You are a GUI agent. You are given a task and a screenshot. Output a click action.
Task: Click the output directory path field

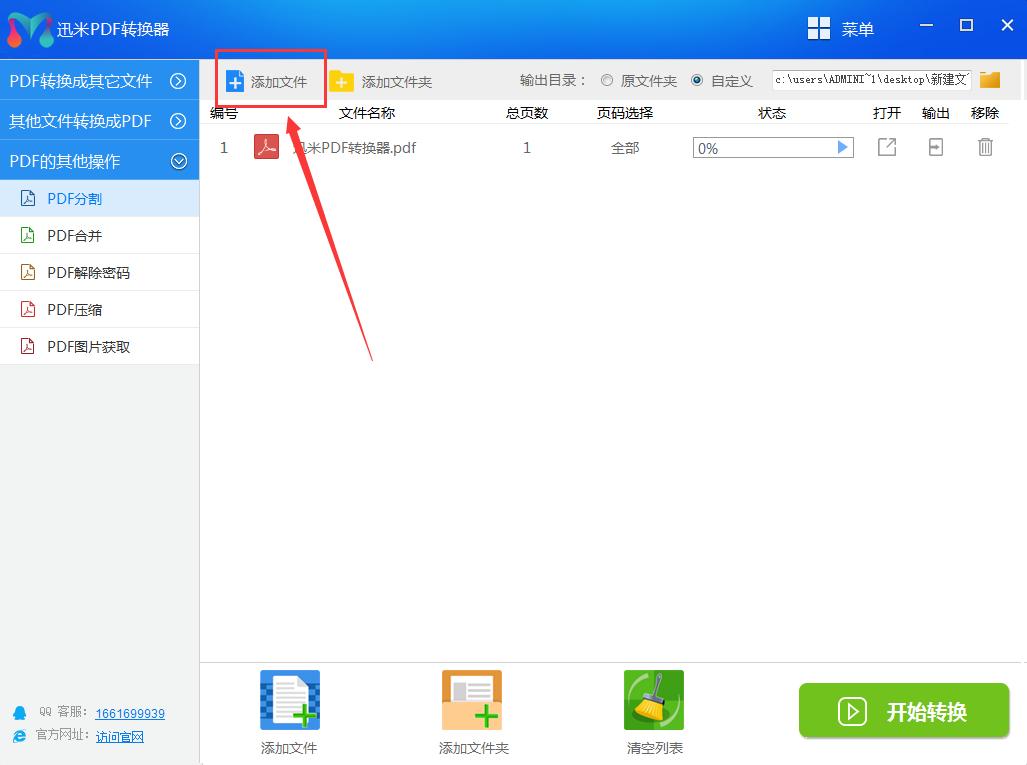tap(870, 80)
